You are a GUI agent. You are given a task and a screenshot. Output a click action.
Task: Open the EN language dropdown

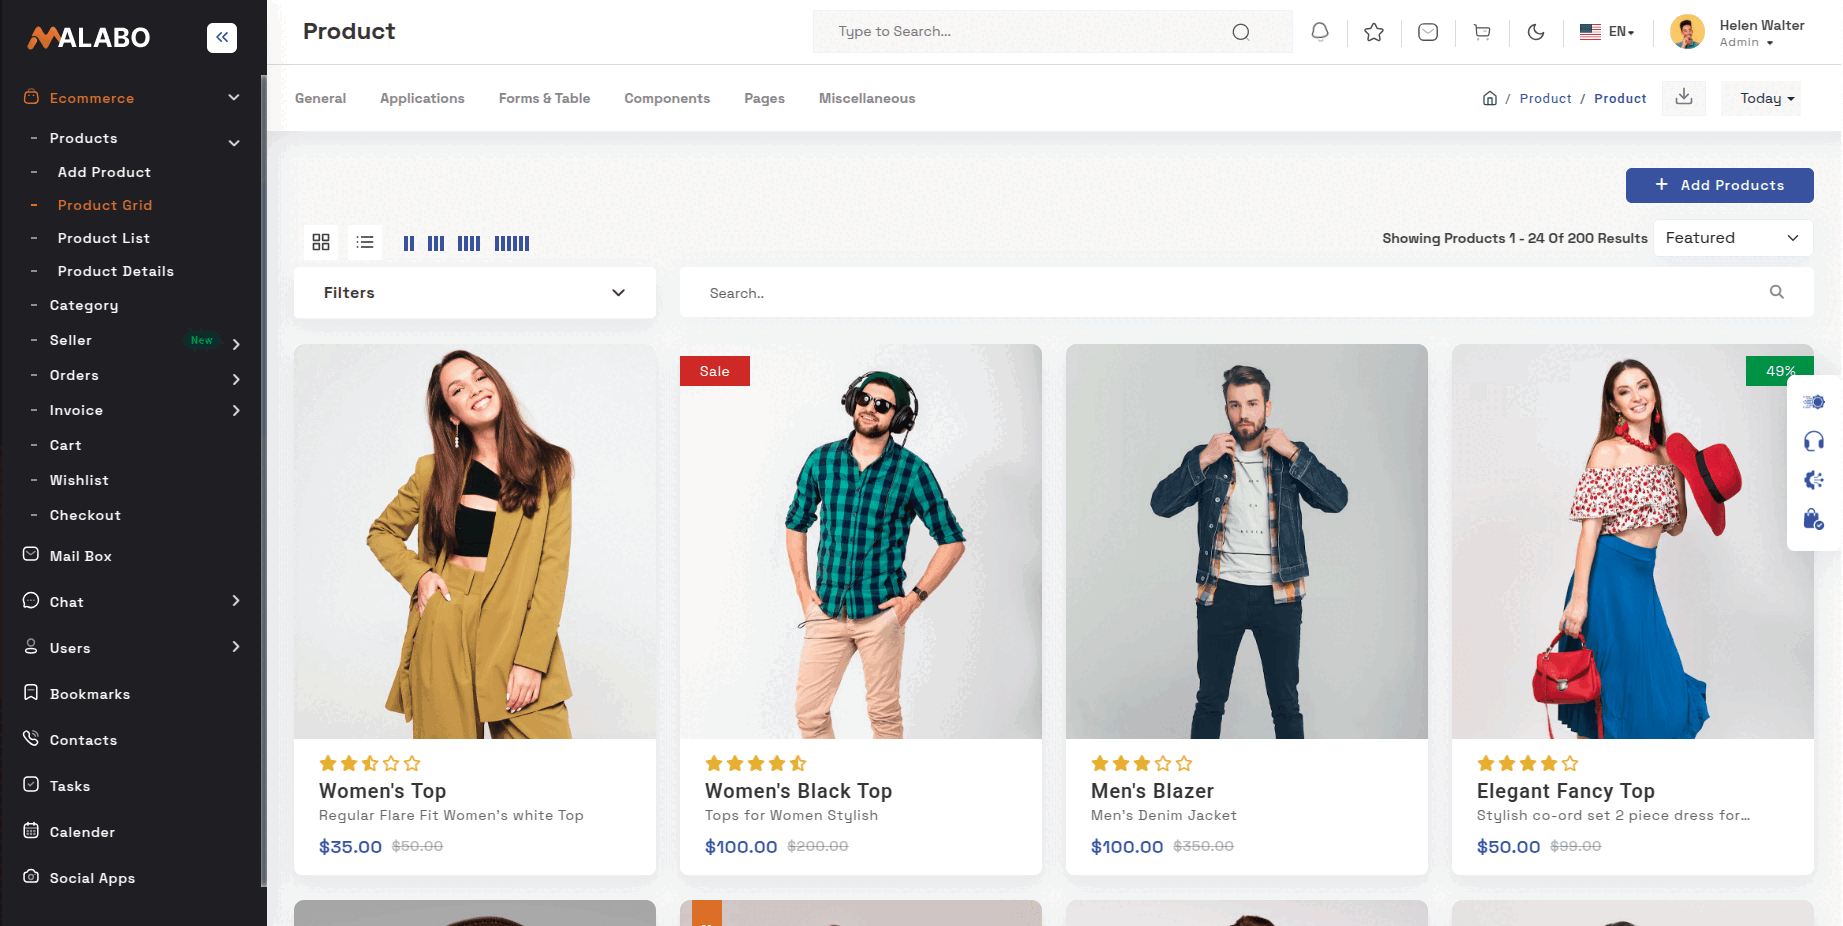coord(1607,32)
